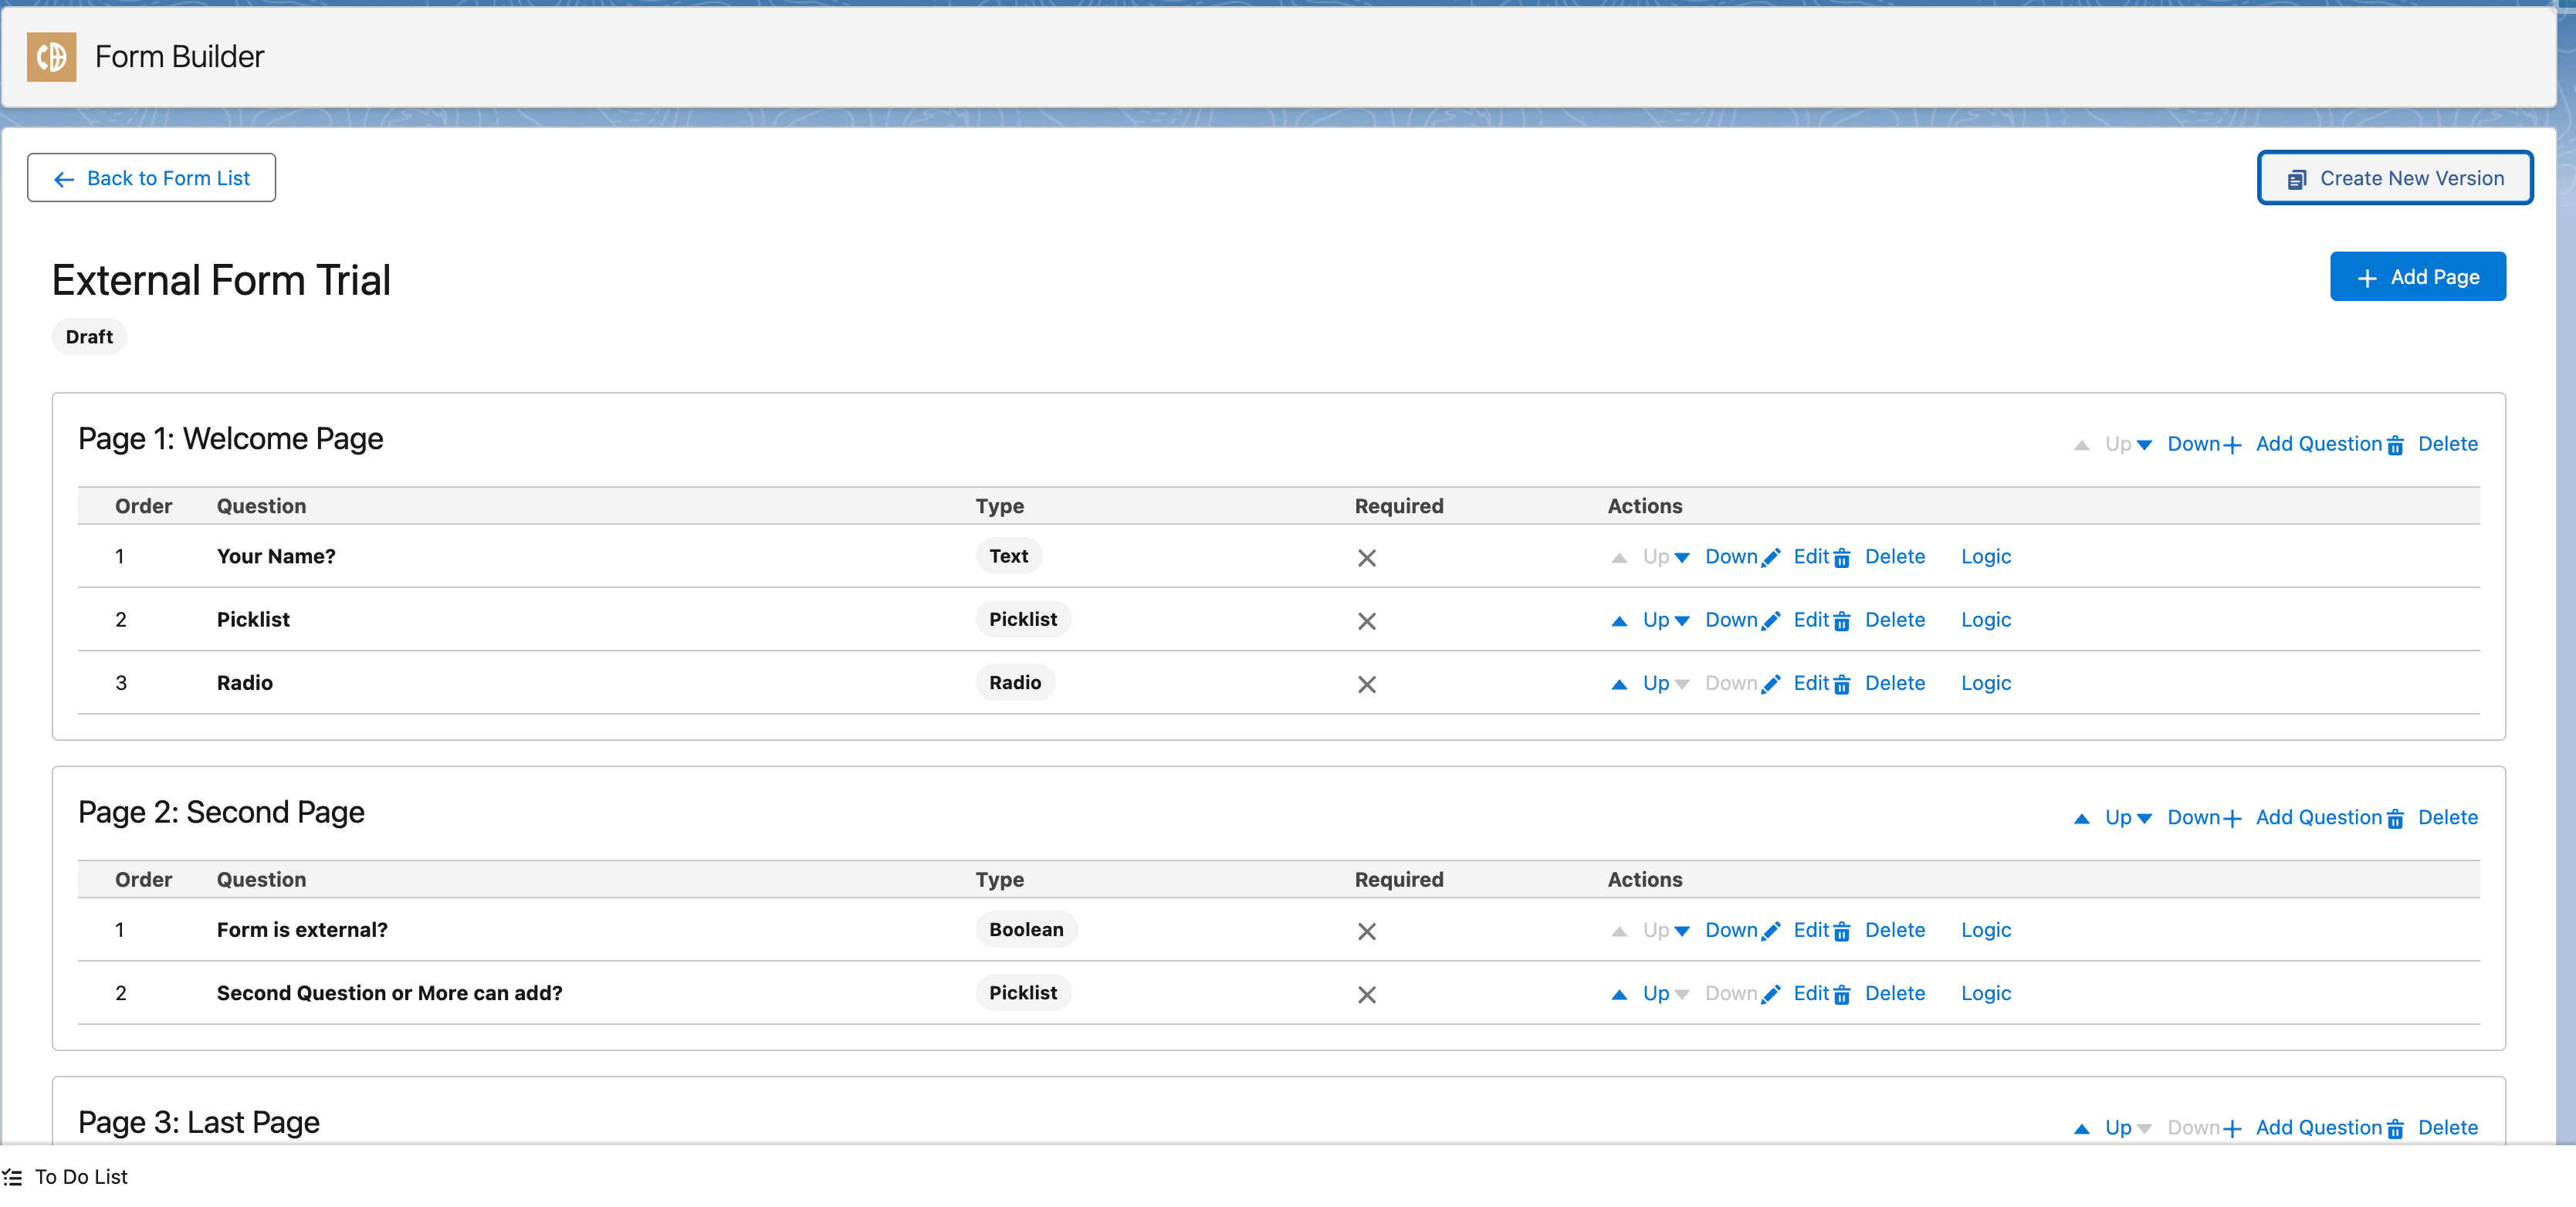Move Page 3 up using its up arrow icon

[x=2081, y=1128]
